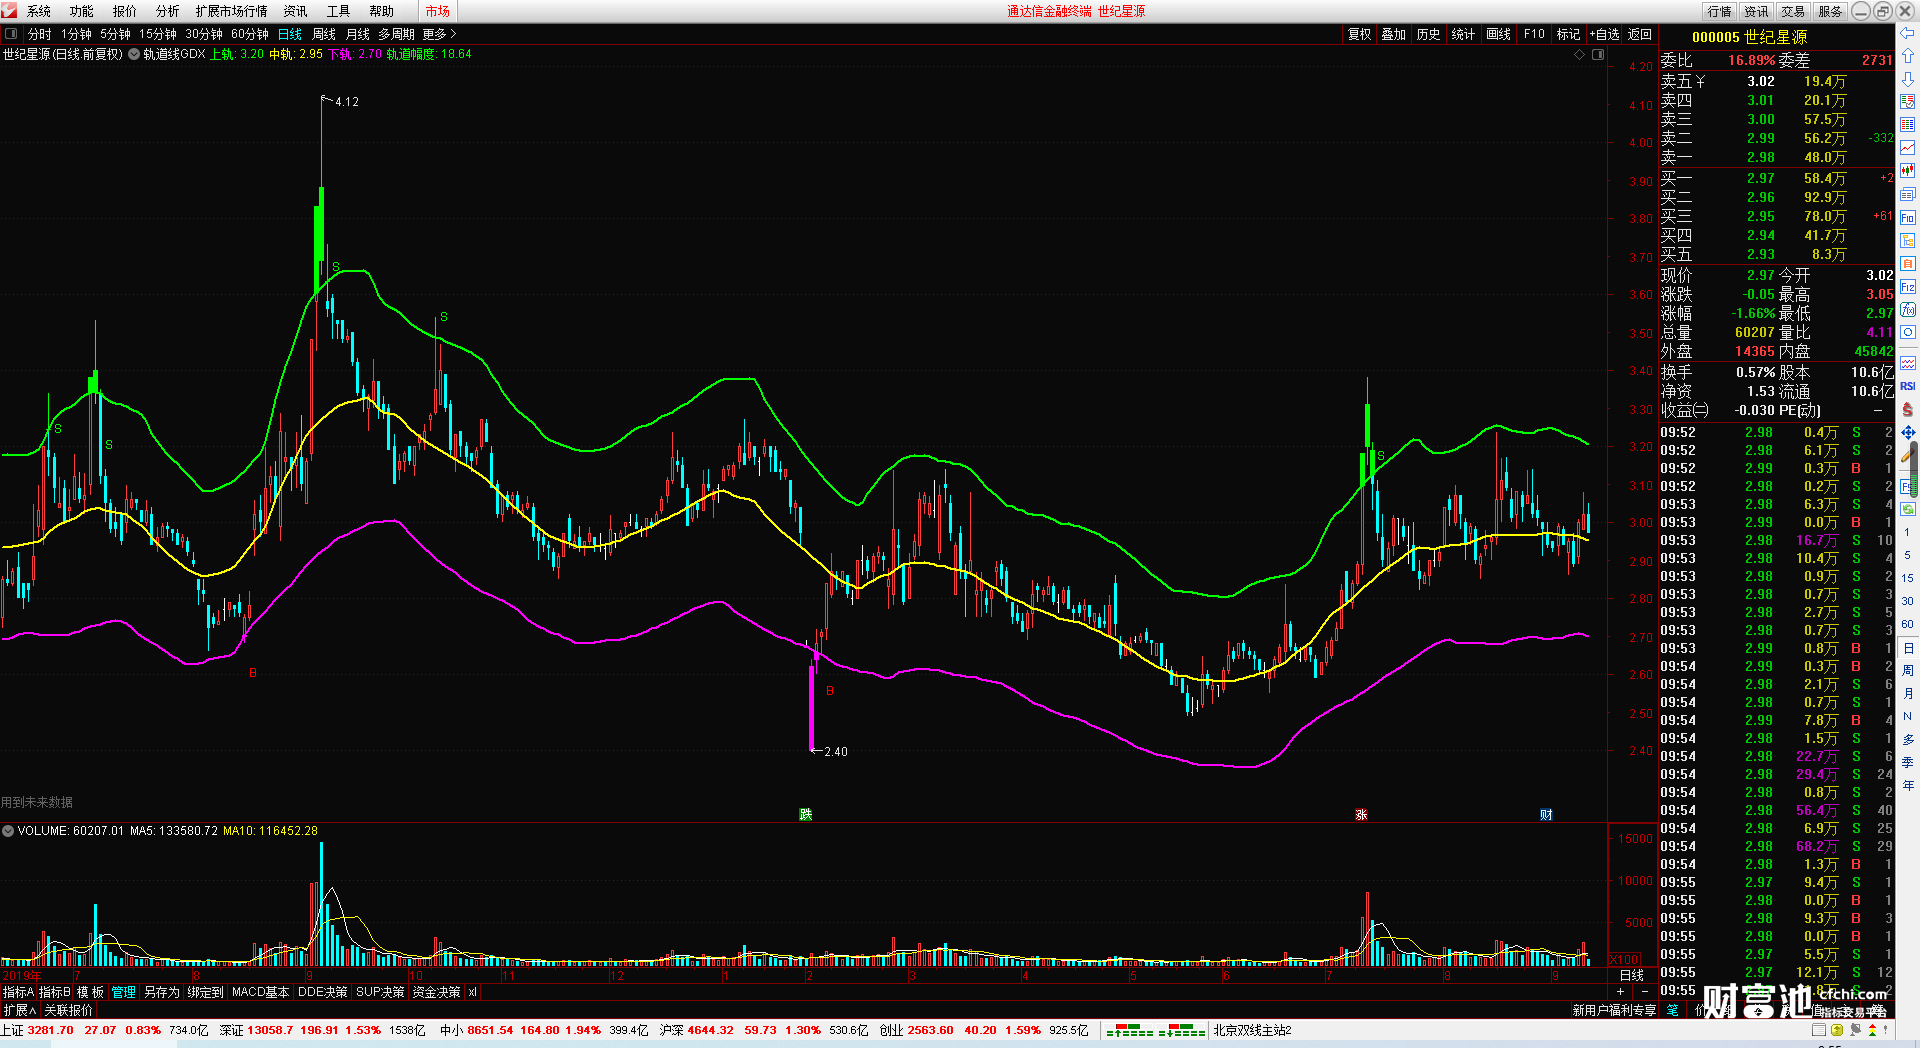1920x1048 pixels.
Task: Click the 另存为 button
Action: click(x=161, y=992)
